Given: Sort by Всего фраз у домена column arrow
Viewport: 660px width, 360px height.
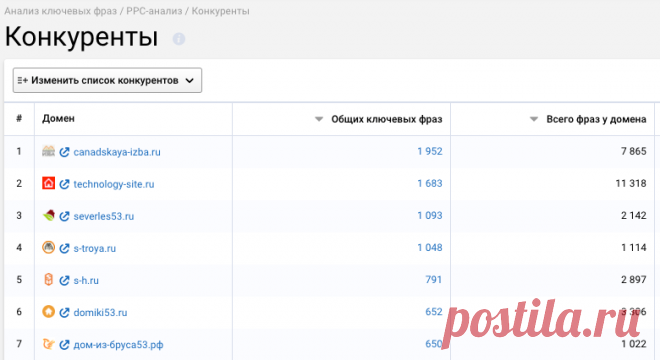Looking at the screenshot, I should pos(534,120).
